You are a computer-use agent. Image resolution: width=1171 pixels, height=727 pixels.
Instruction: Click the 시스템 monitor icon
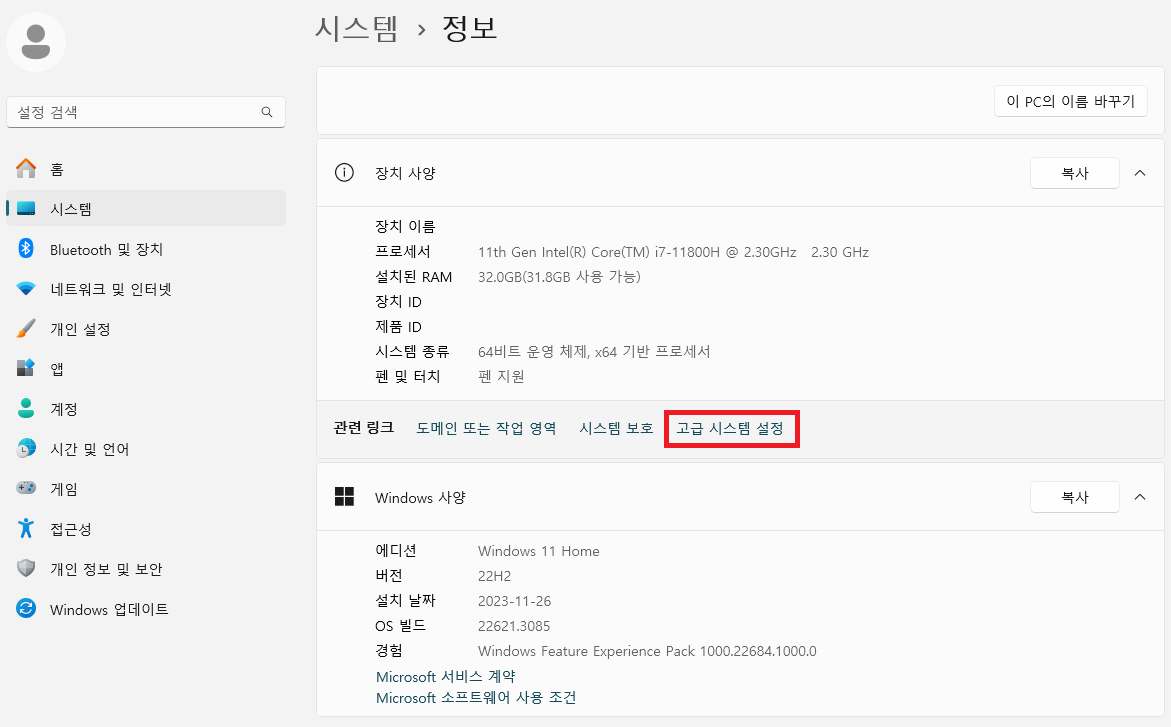coord(26,208)
